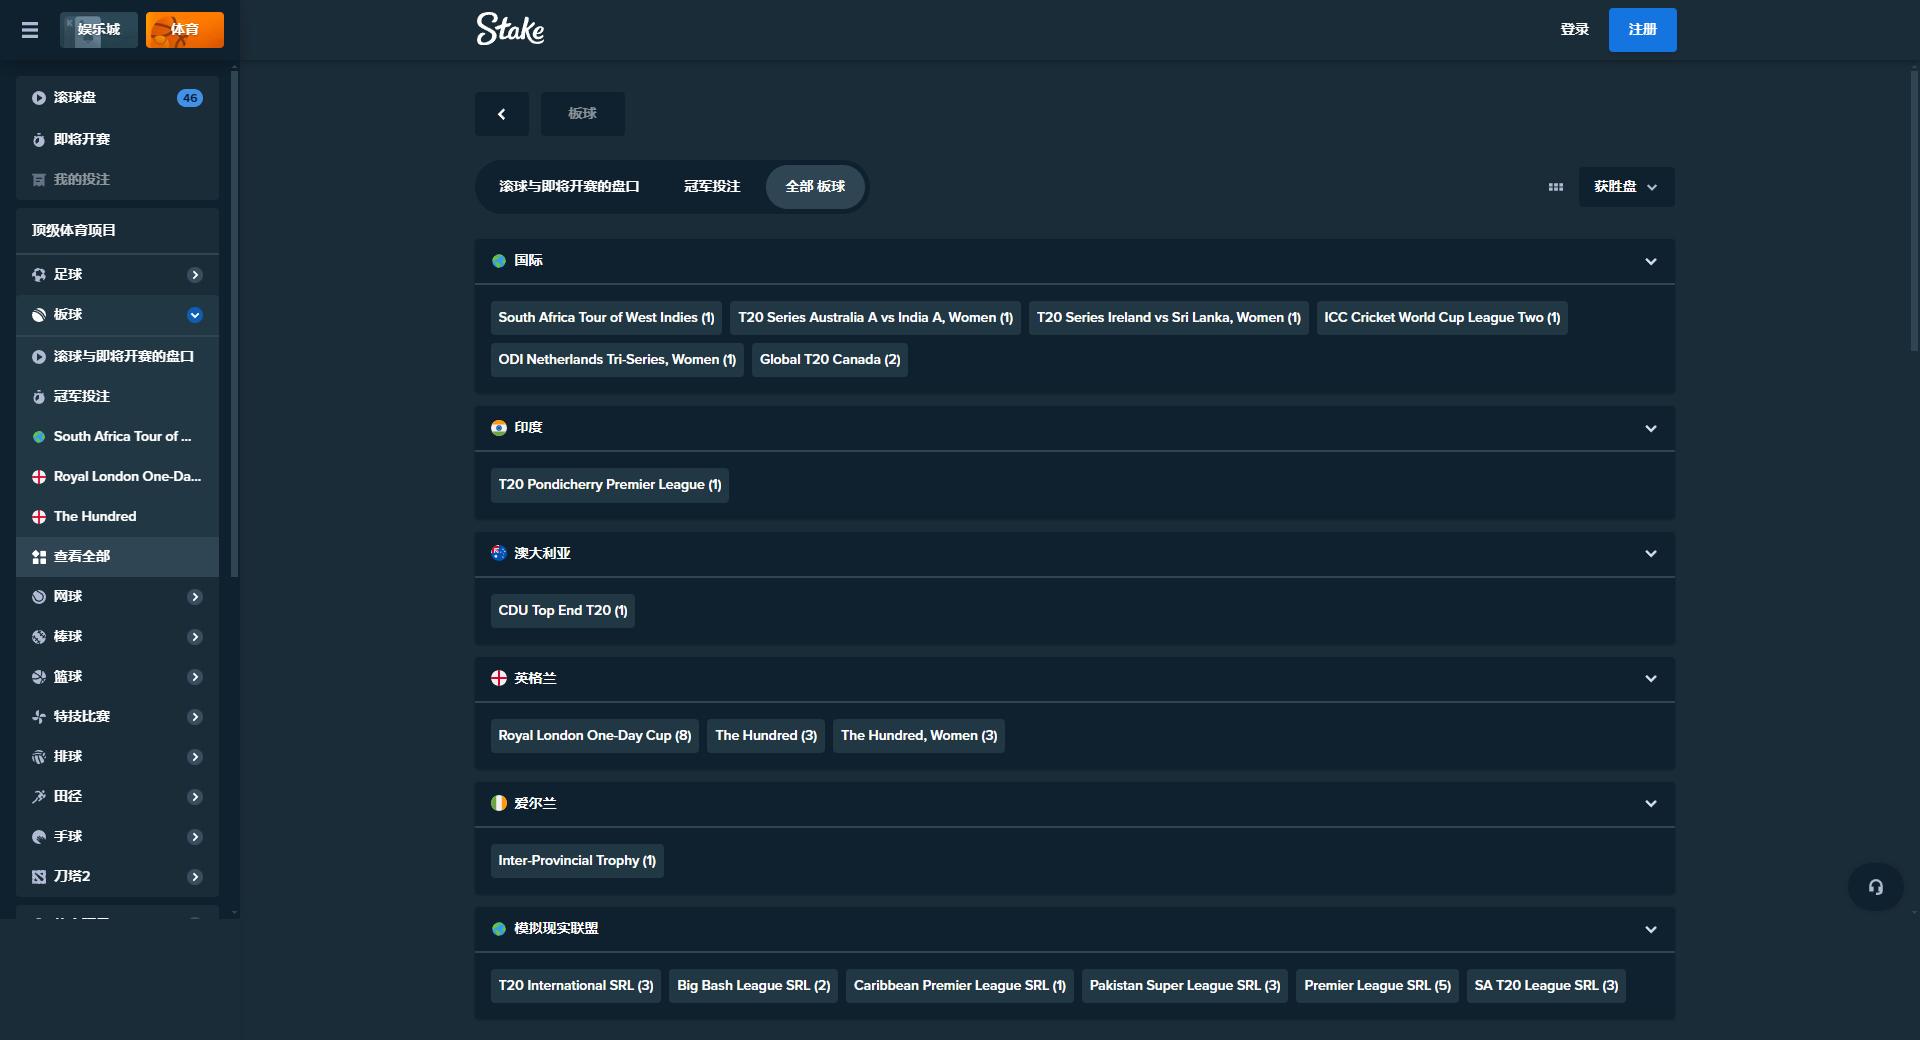Click the 板球 breadcrumb label

(x=583, y=114)
